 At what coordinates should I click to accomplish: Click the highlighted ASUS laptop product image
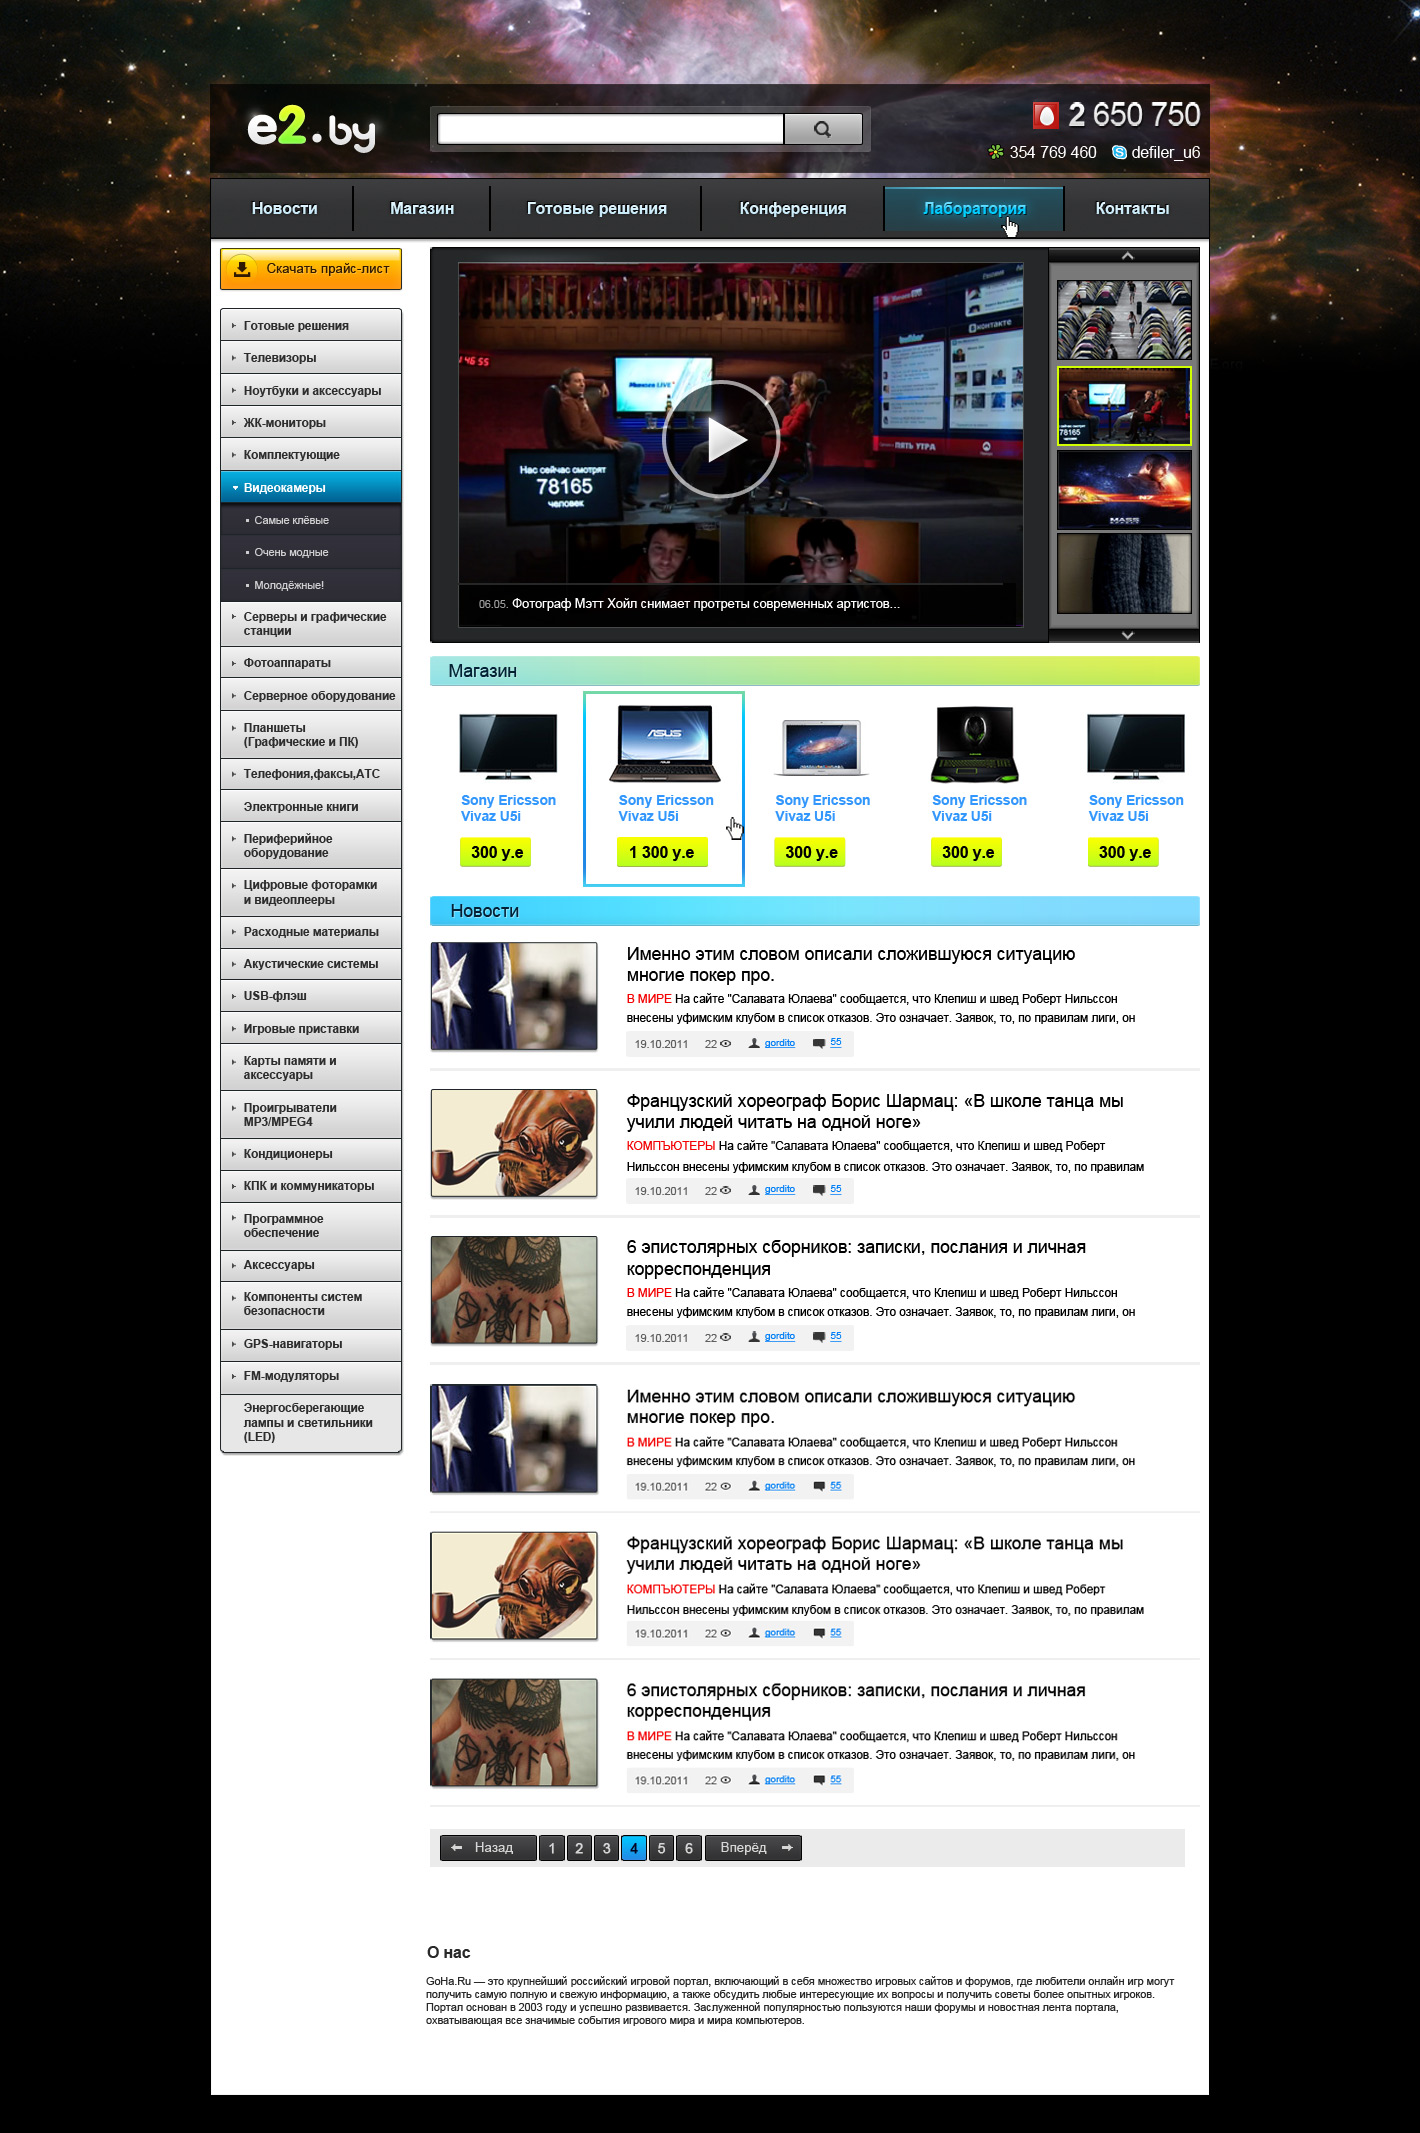click(664, 744)
